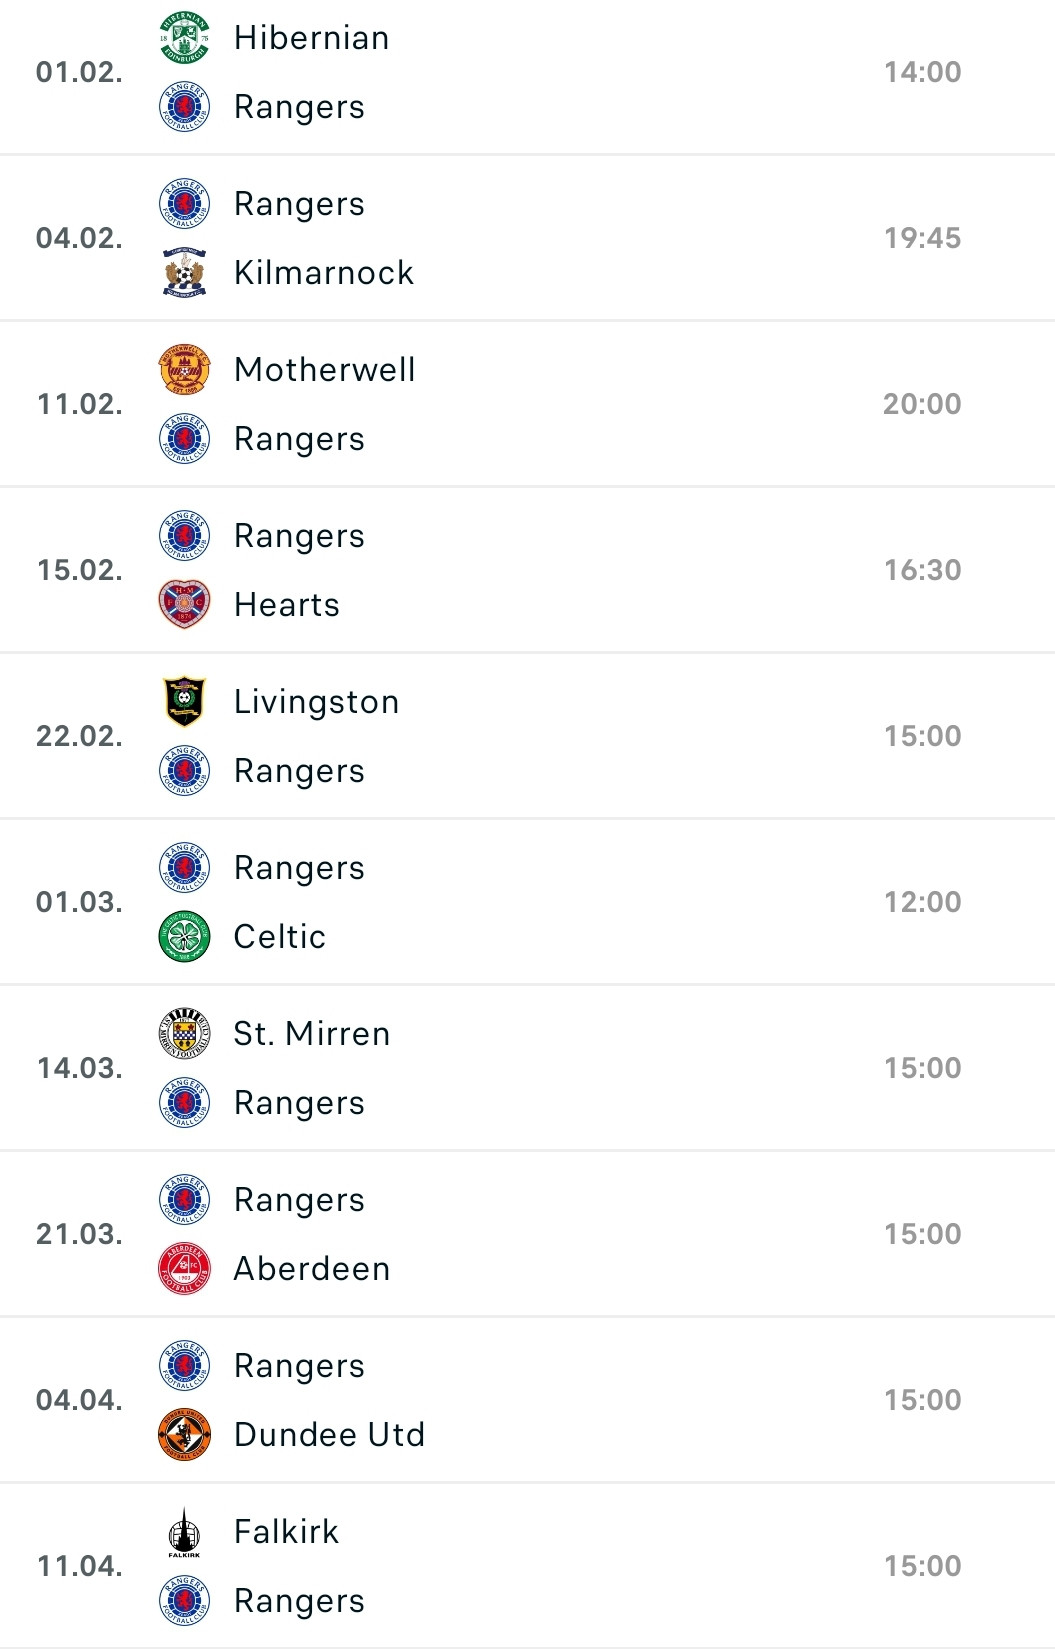This screenshot has height=1649, width=1055.
Task: Select the St. Mirren club crest
Action: click(x=184, y=1034)
